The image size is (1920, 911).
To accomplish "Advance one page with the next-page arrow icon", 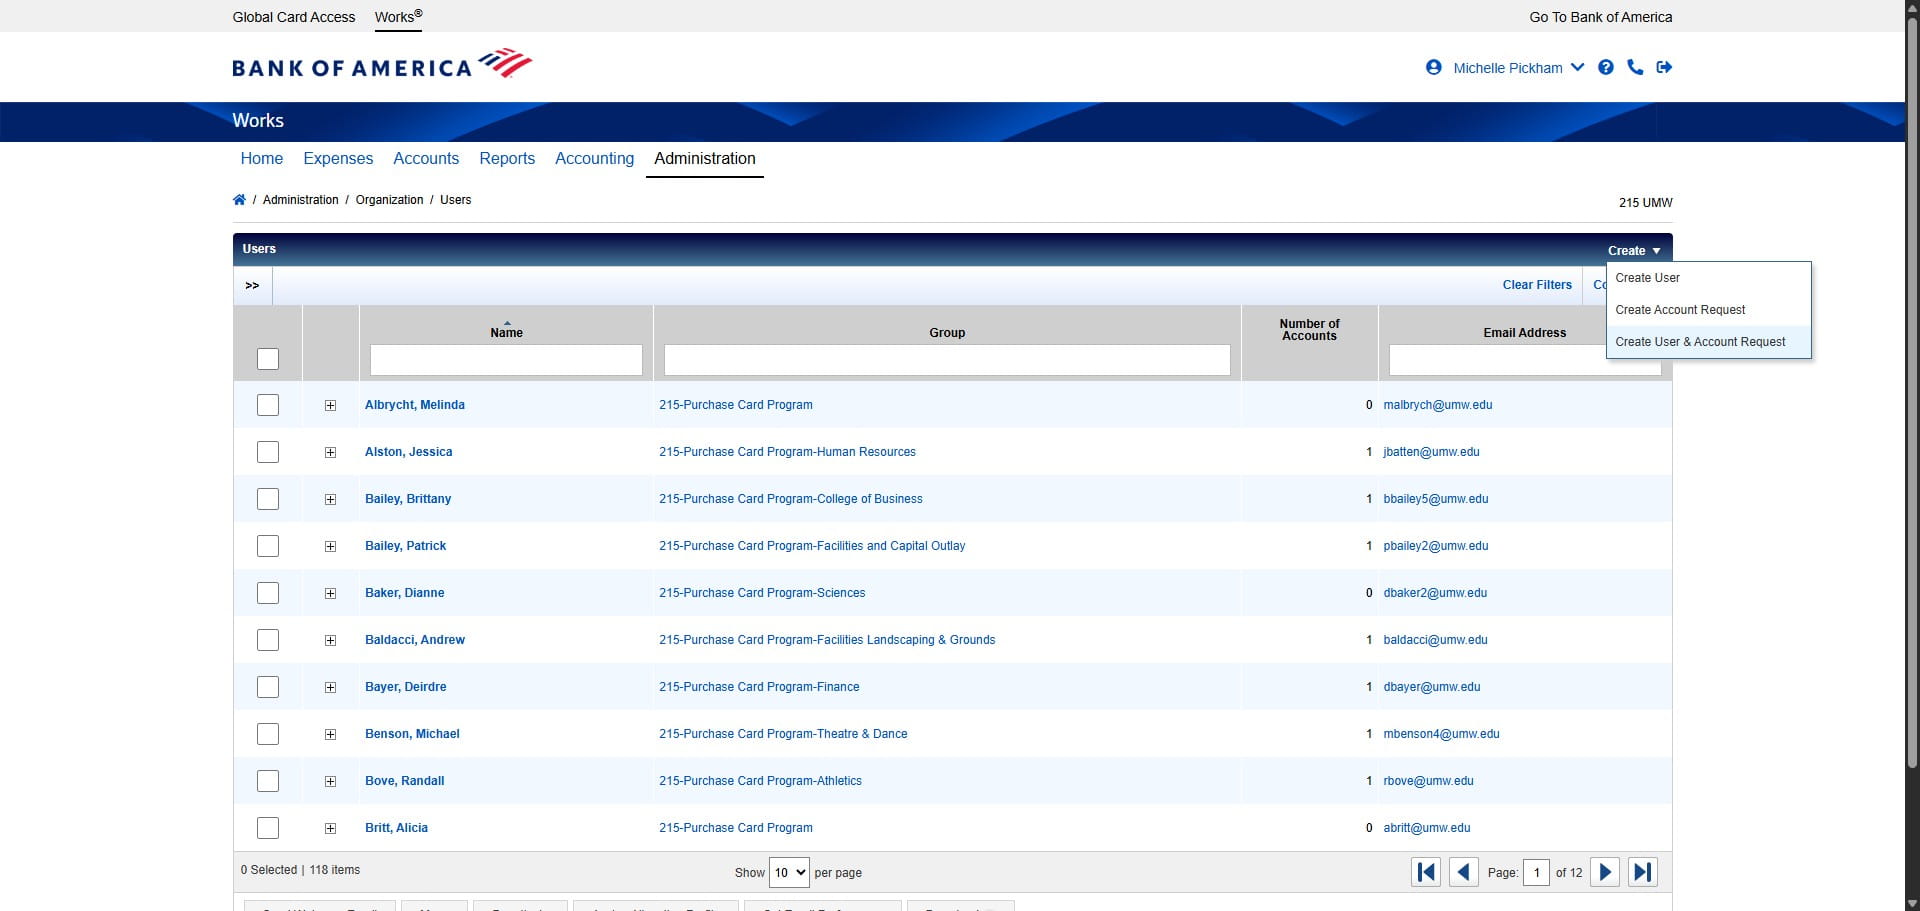I will click(1605, 872).
